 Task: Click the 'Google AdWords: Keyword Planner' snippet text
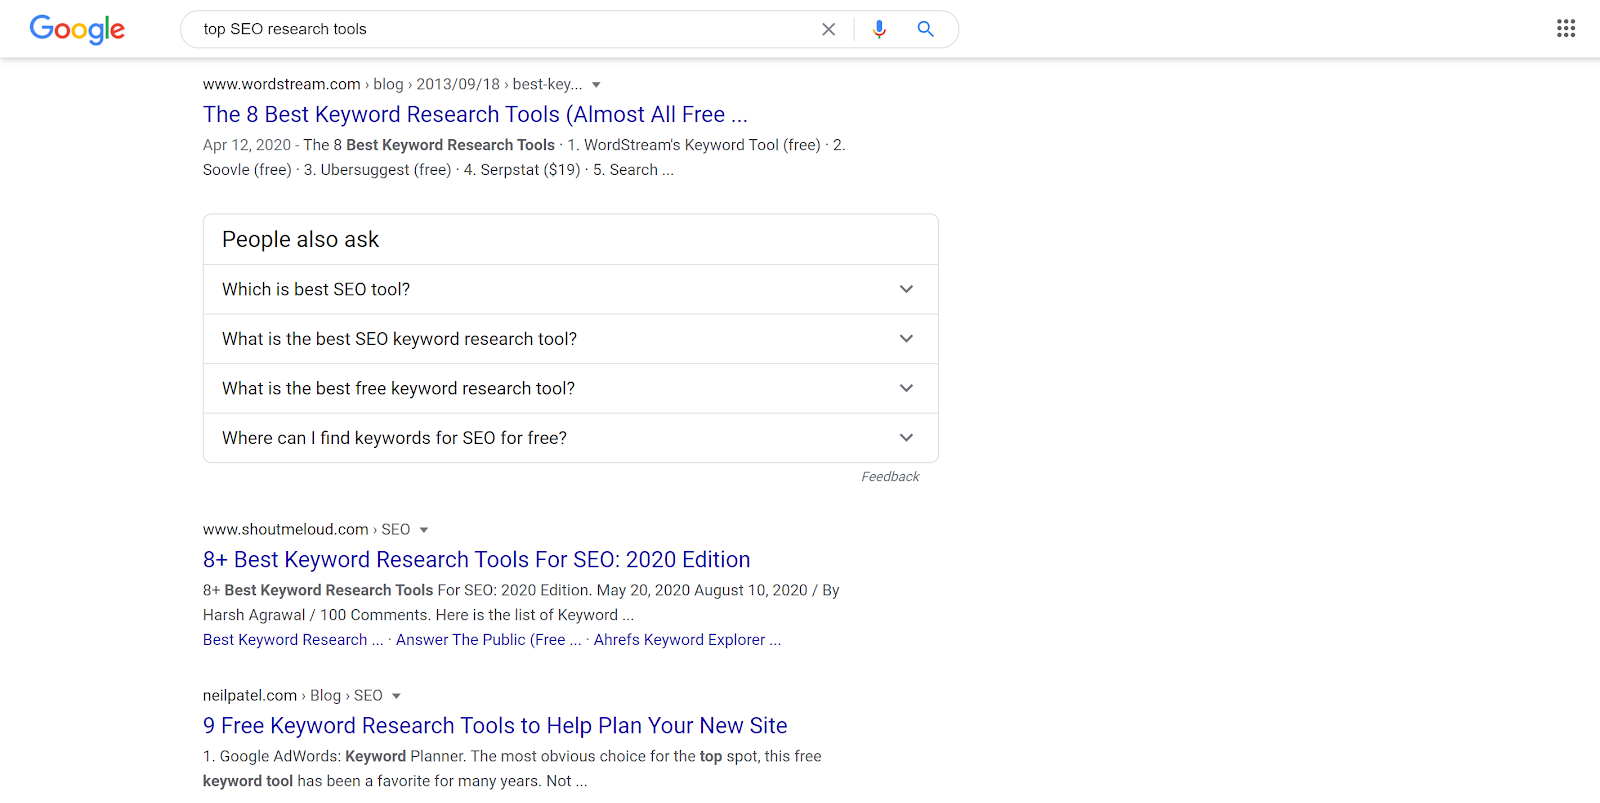(x=343, y=756)
